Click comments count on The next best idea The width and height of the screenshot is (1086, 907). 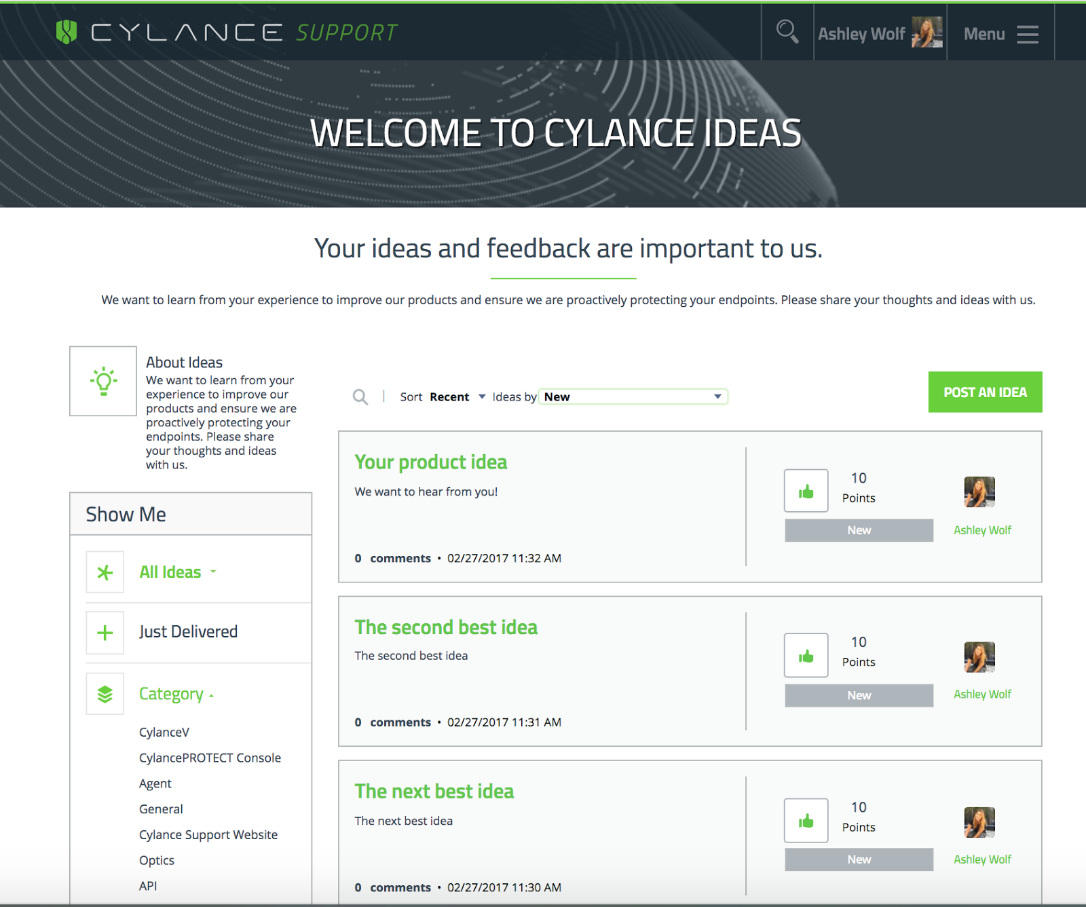(x=393, y=888)
